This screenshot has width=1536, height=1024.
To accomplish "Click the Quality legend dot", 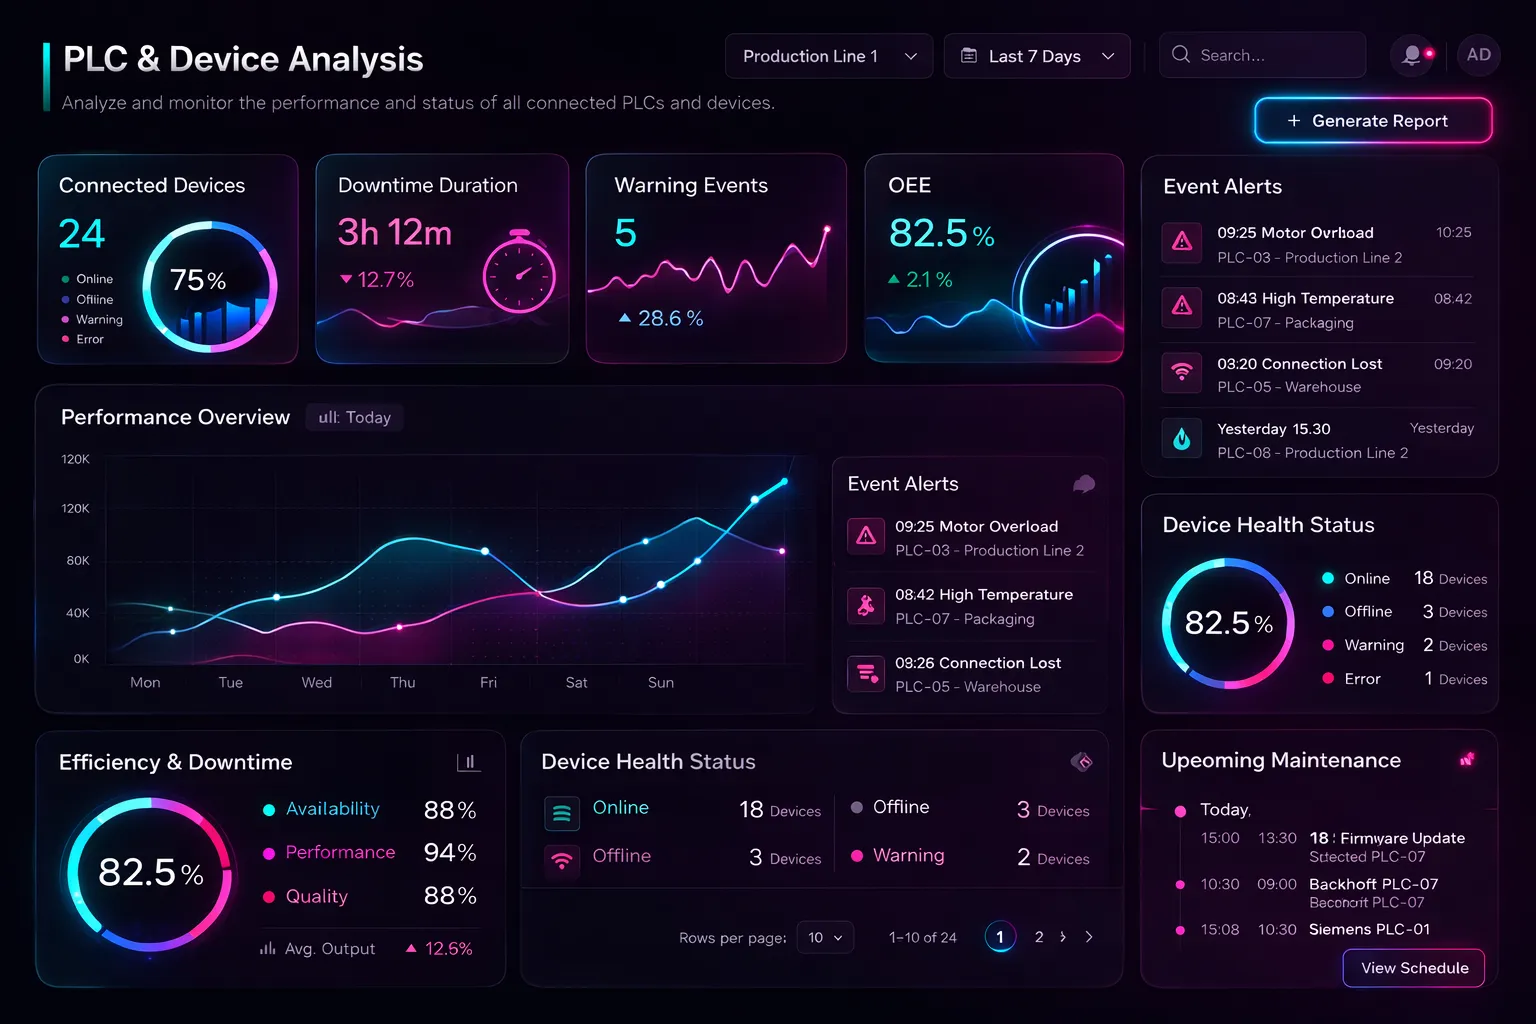I will 269,897.
